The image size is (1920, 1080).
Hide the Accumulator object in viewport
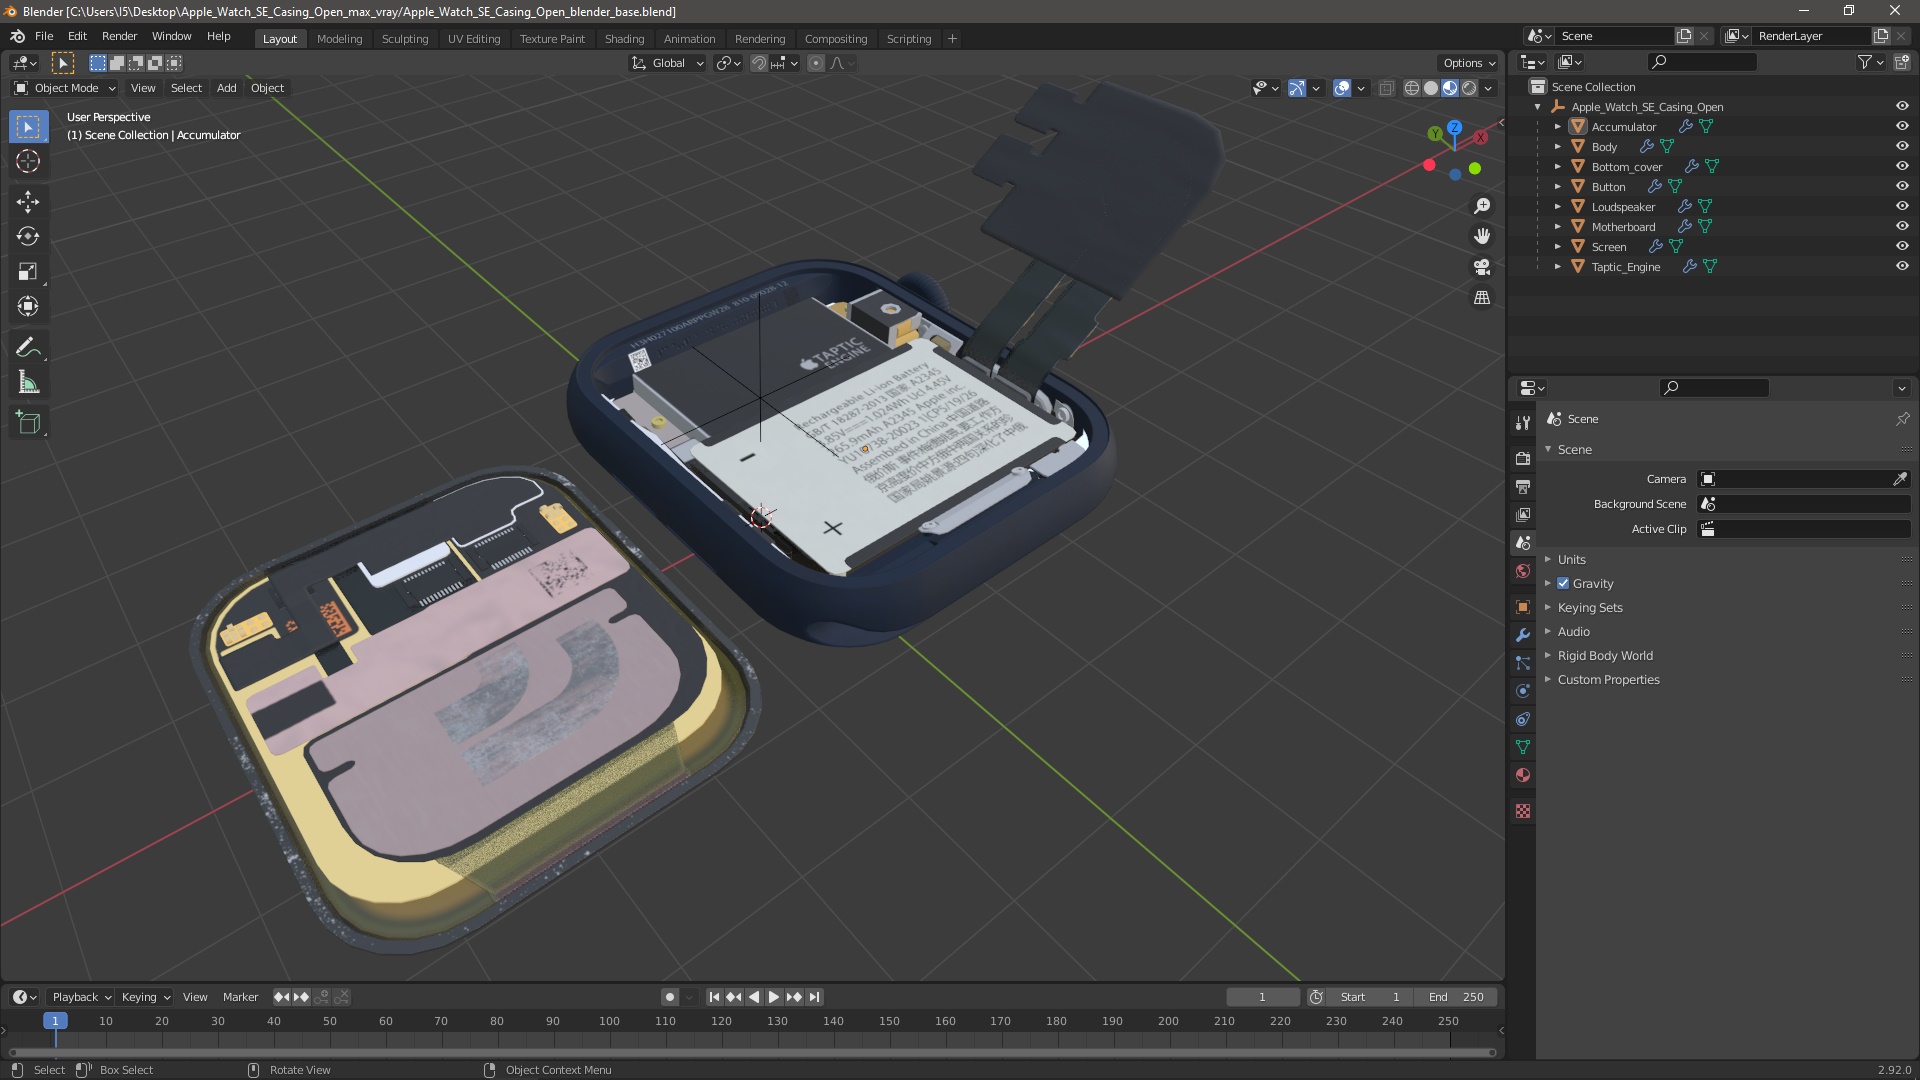(1902, 127)
